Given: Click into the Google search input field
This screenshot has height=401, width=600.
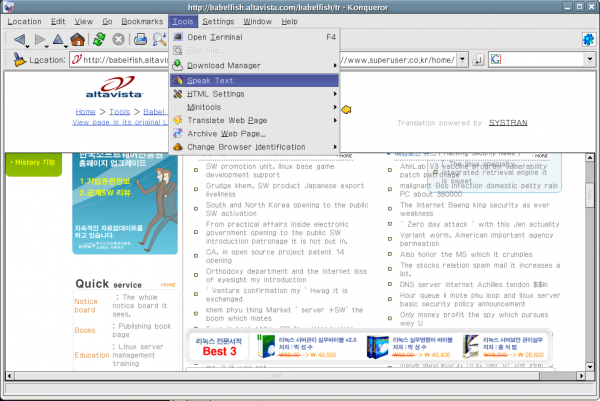Looking at the screenshot, I should coord(543,59).
